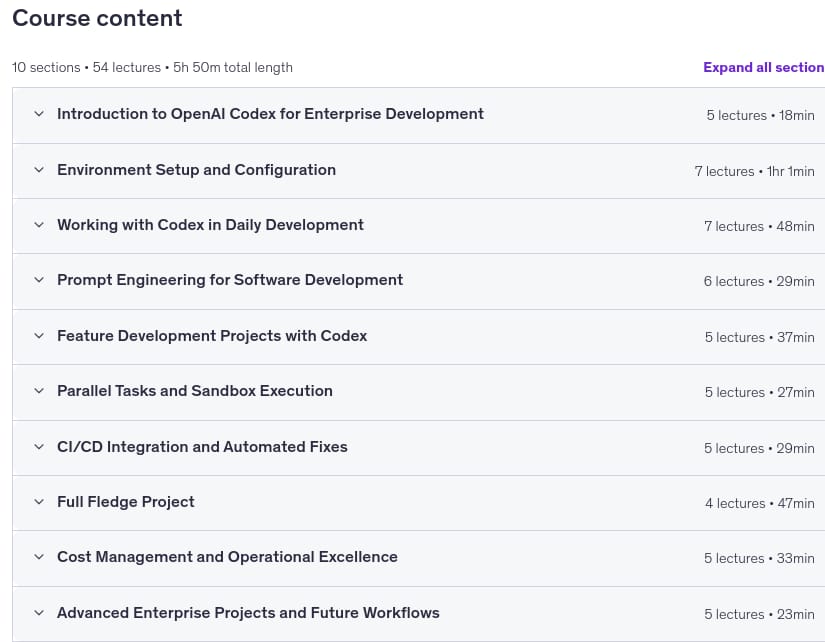The height and width of the screenshot is (642, 825).
Task: Click the '5 lectures • 29min' text
Action: click(759, 448)
